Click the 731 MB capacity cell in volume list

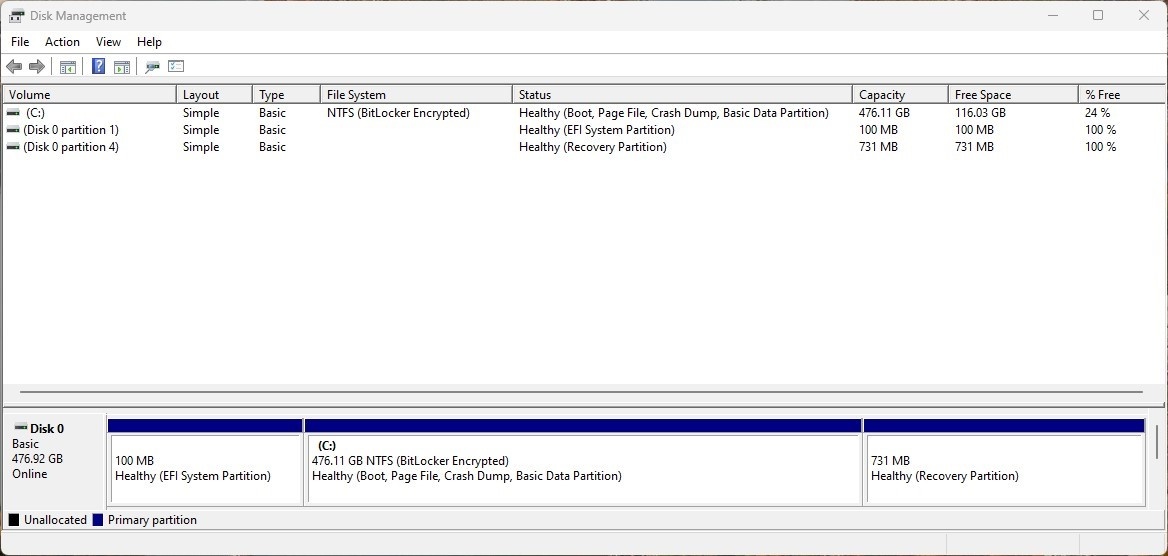pos(878,147)
